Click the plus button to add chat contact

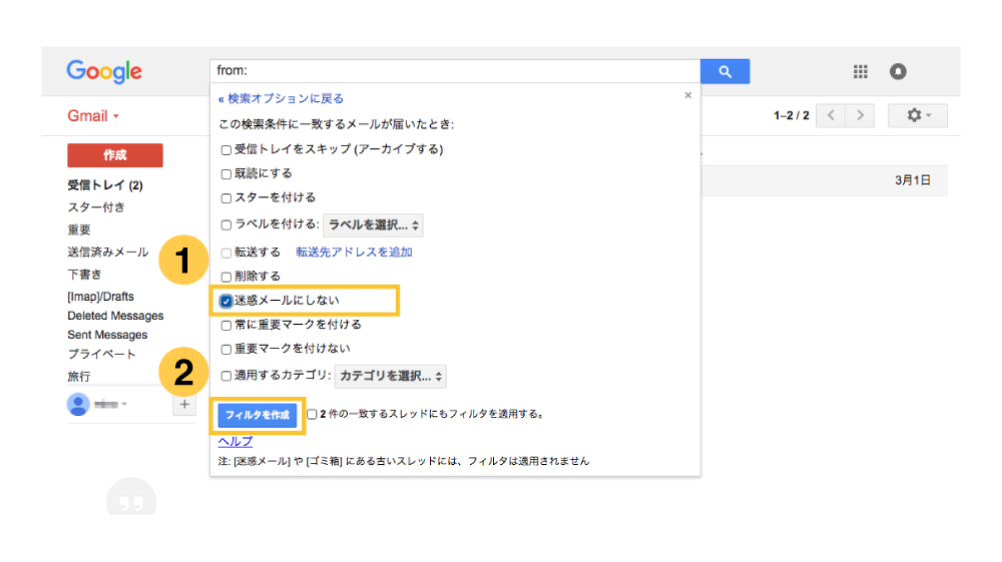click(x=184, y=404)
